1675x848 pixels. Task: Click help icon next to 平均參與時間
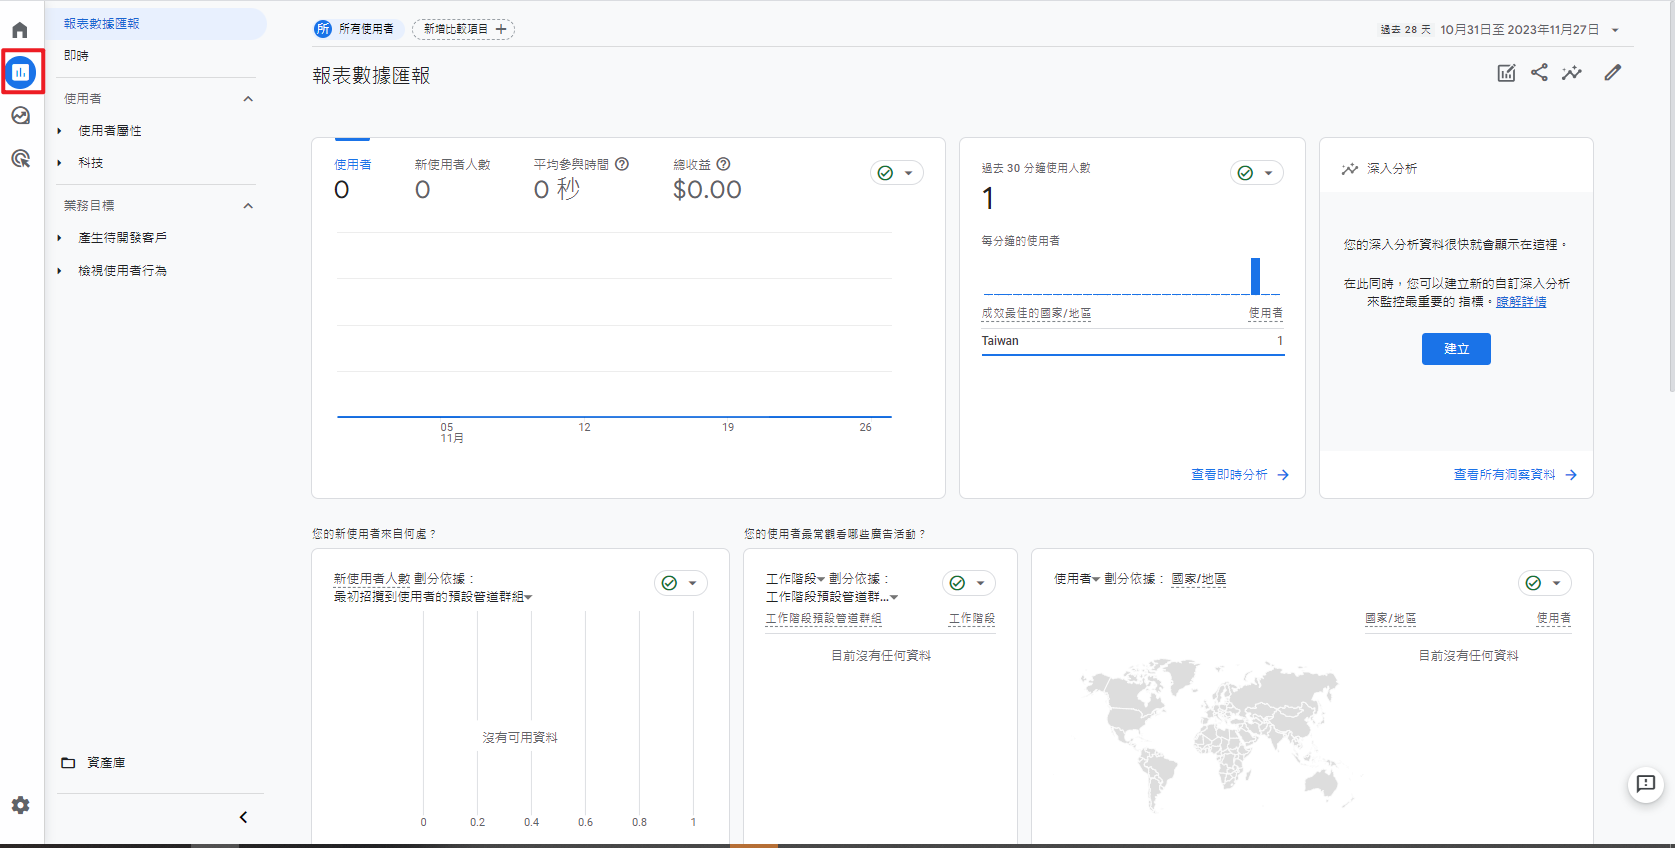(622, 164)
